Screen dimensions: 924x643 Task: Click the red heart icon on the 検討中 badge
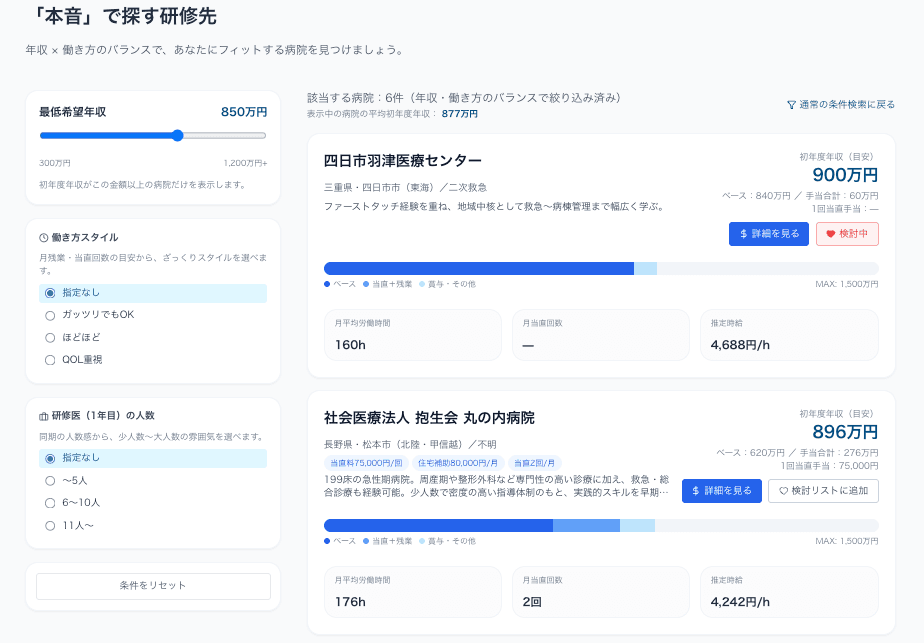pos(833,234)
